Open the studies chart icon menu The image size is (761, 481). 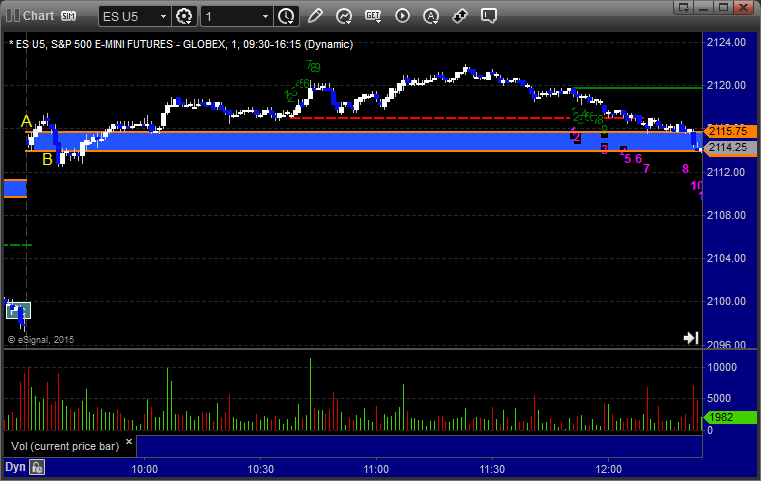[x=344, y=16]
